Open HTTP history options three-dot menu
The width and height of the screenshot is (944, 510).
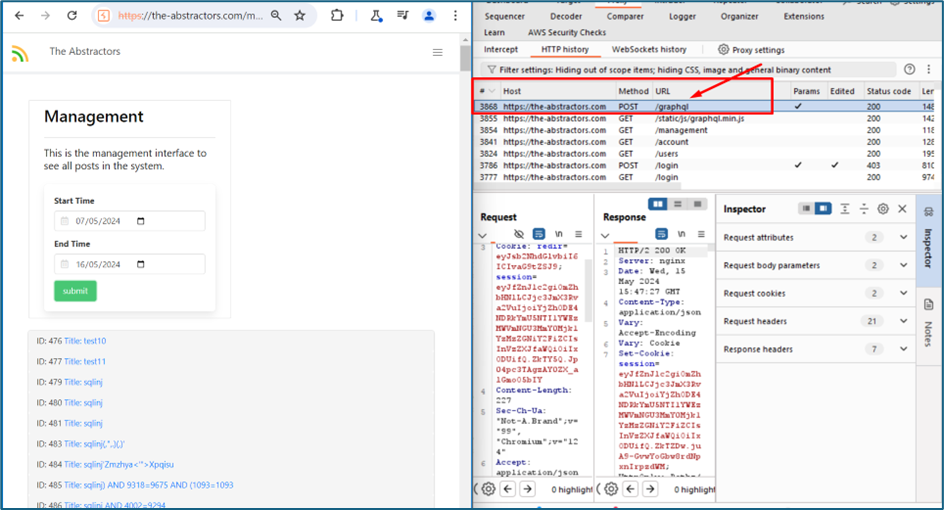(x=928, y=69)
